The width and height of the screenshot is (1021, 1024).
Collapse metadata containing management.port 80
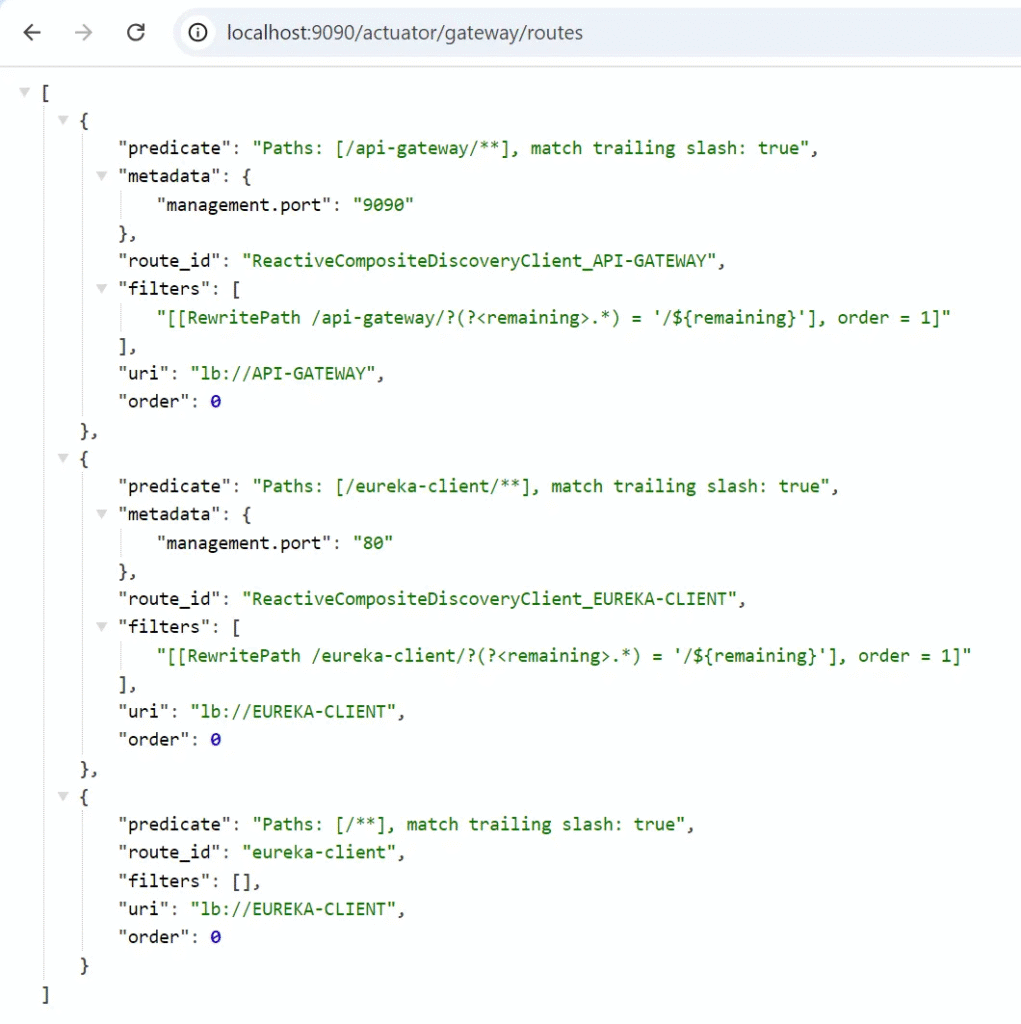102,514
